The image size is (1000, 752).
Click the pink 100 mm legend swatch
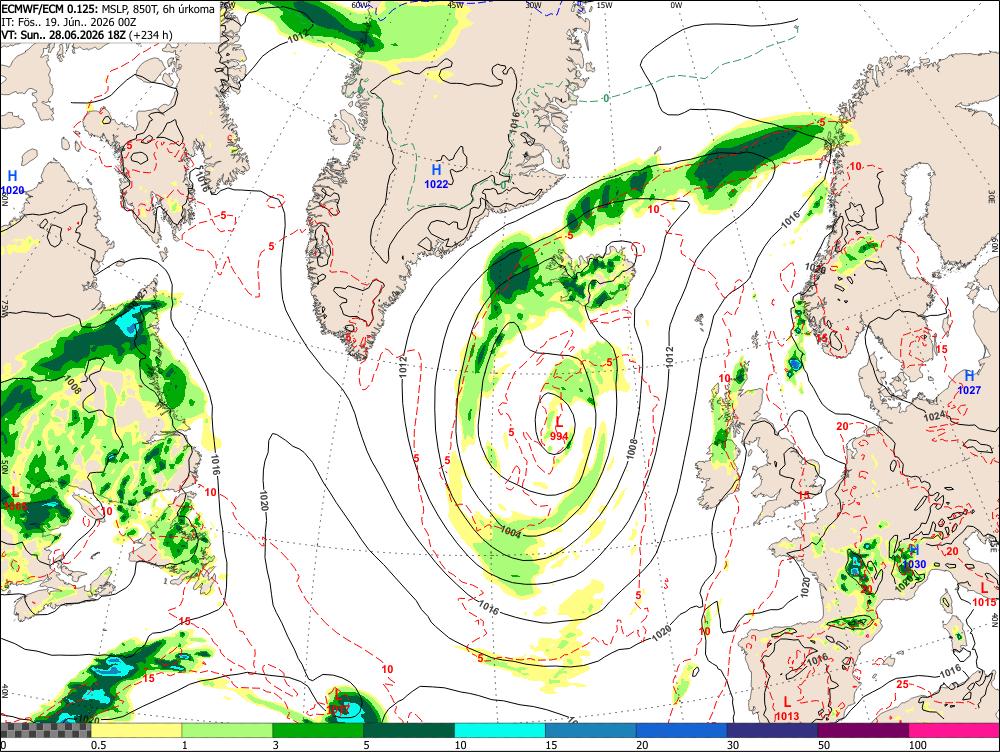(954, 730)
